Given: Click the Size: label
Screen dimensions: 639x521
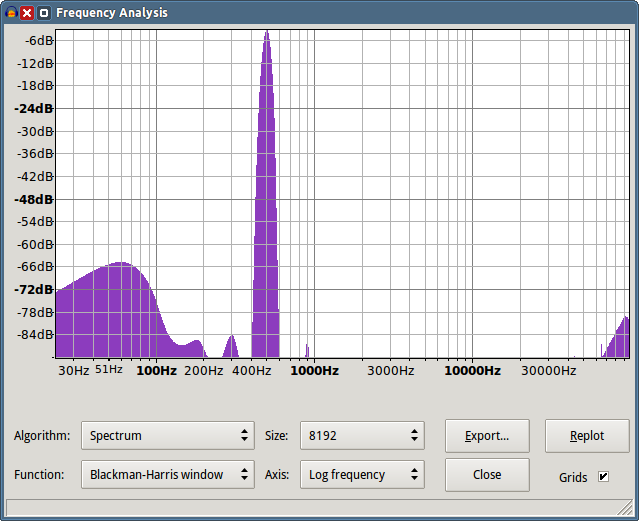Looking at the screenshot, I should (276, 435).
